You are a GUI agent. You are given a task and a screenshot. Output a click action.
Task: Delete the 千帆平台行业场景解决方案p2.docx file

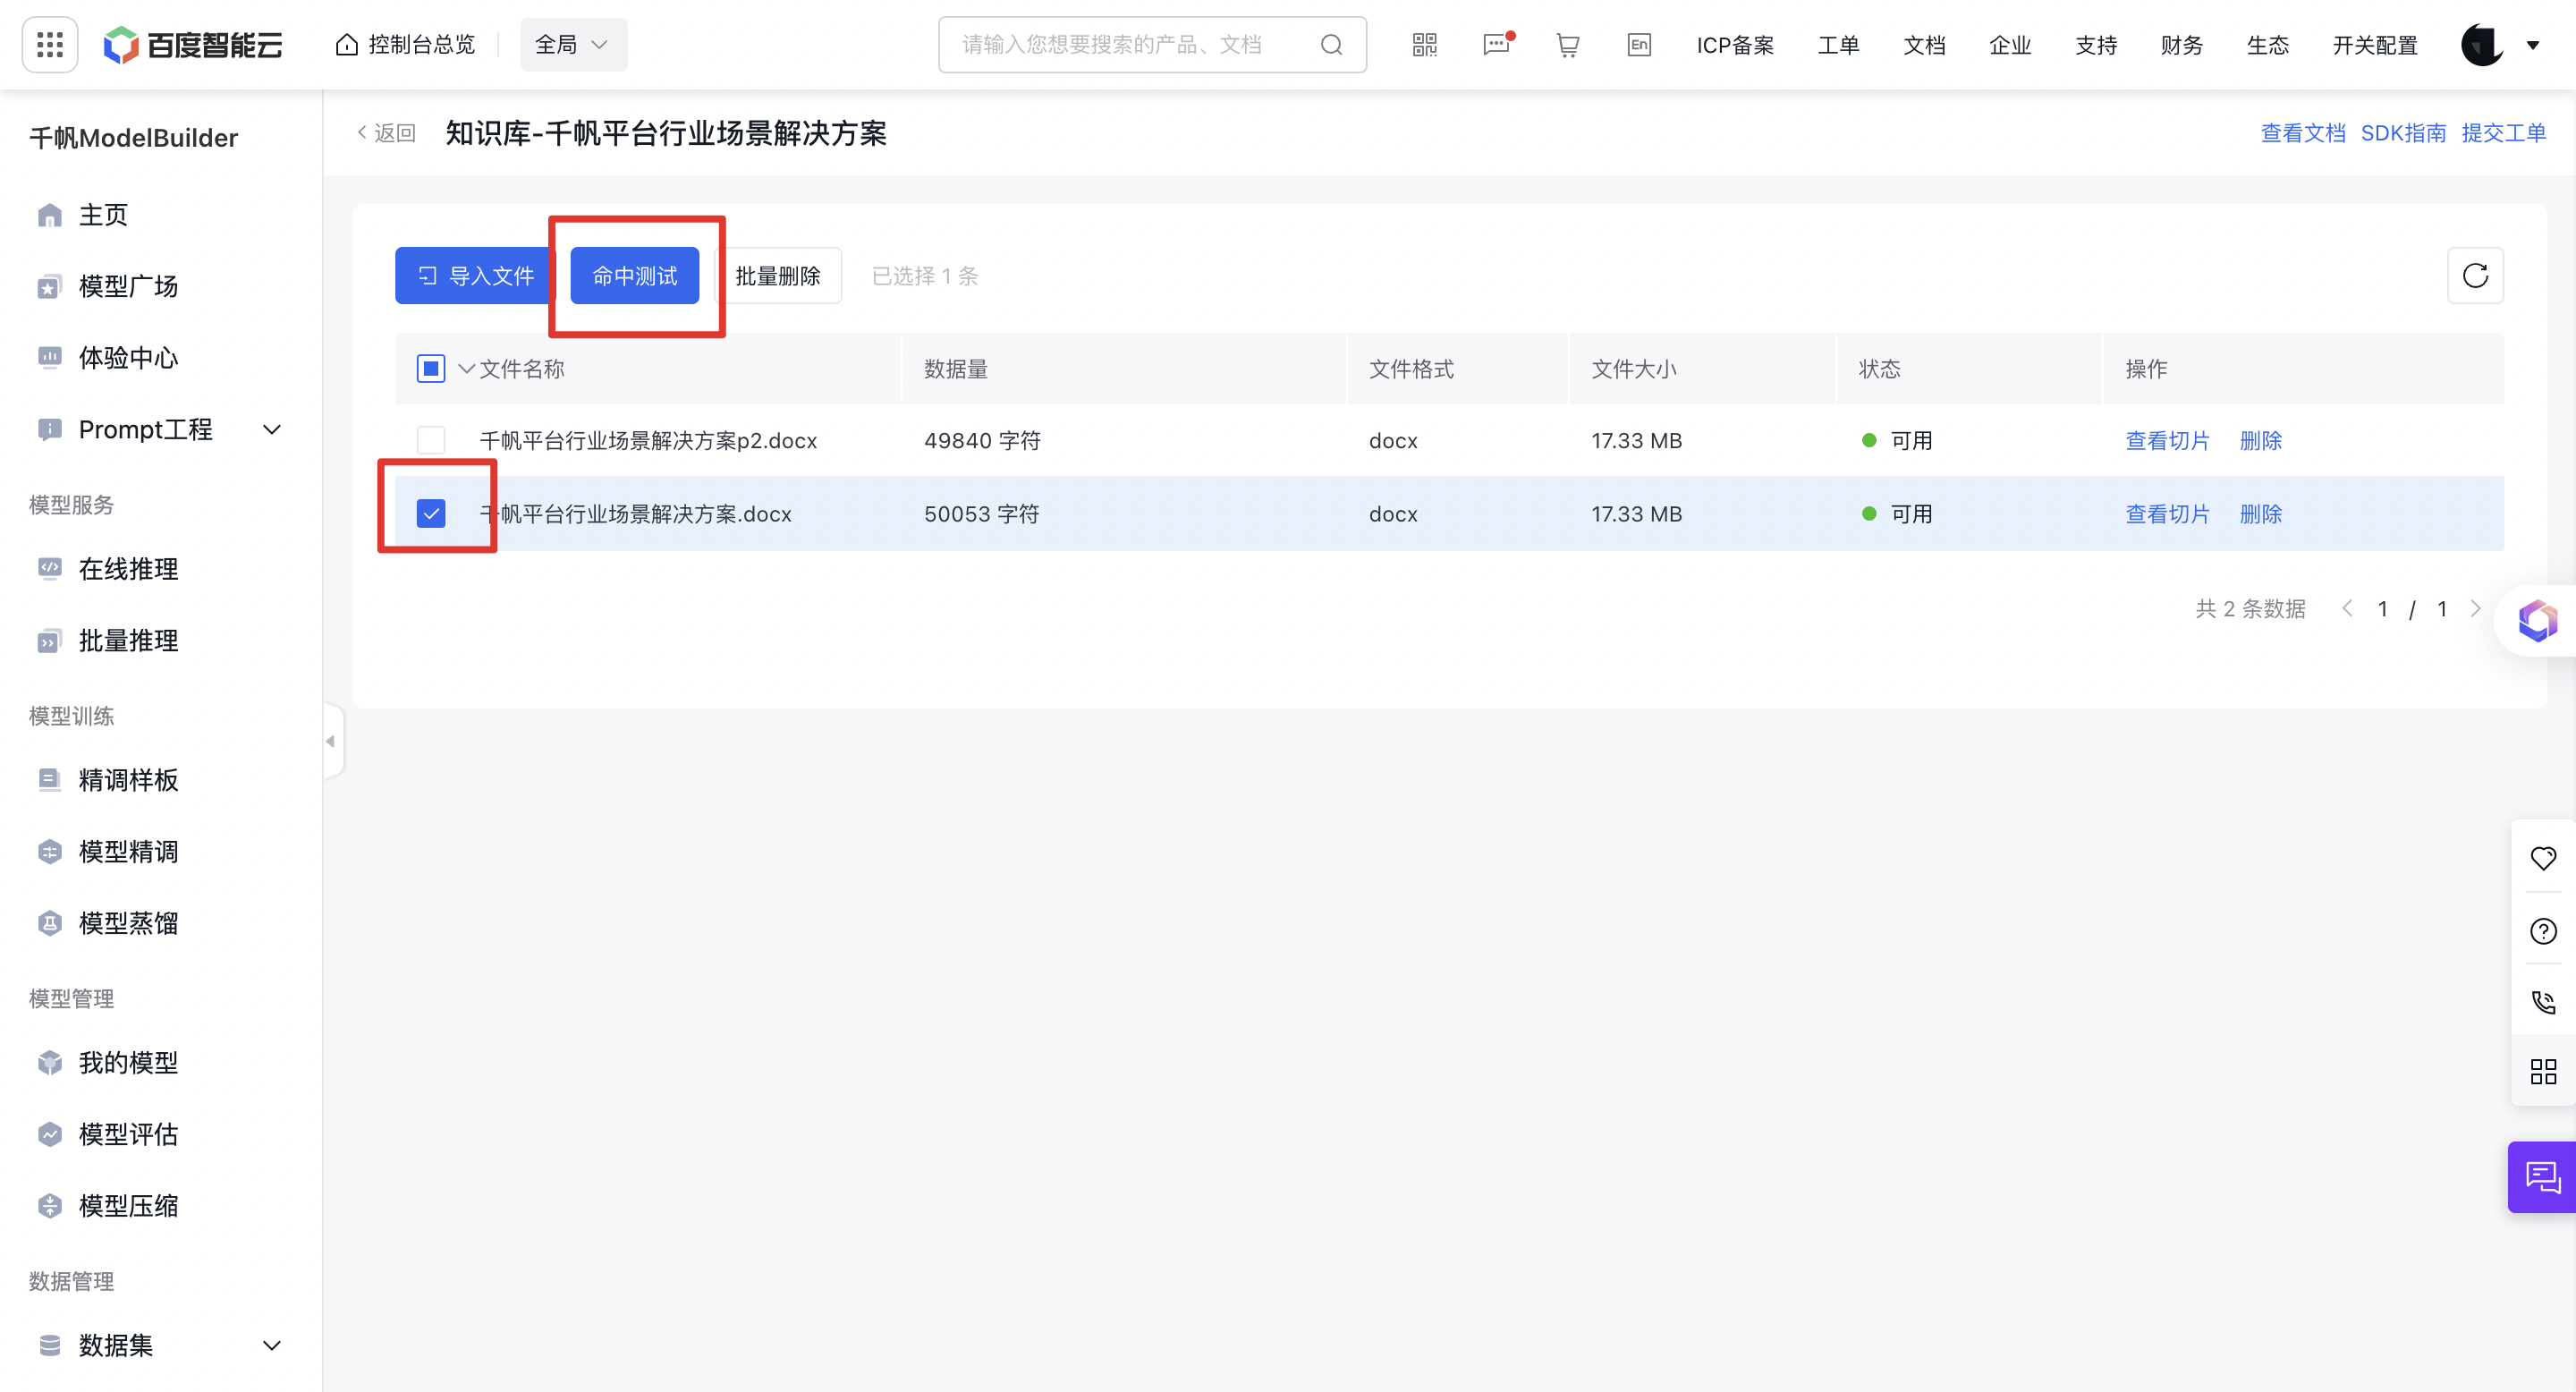pos(2260,441)
